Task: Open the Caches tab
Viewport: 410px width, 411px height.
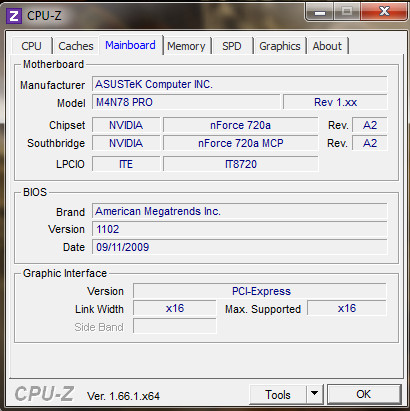Action: (76, 46)
